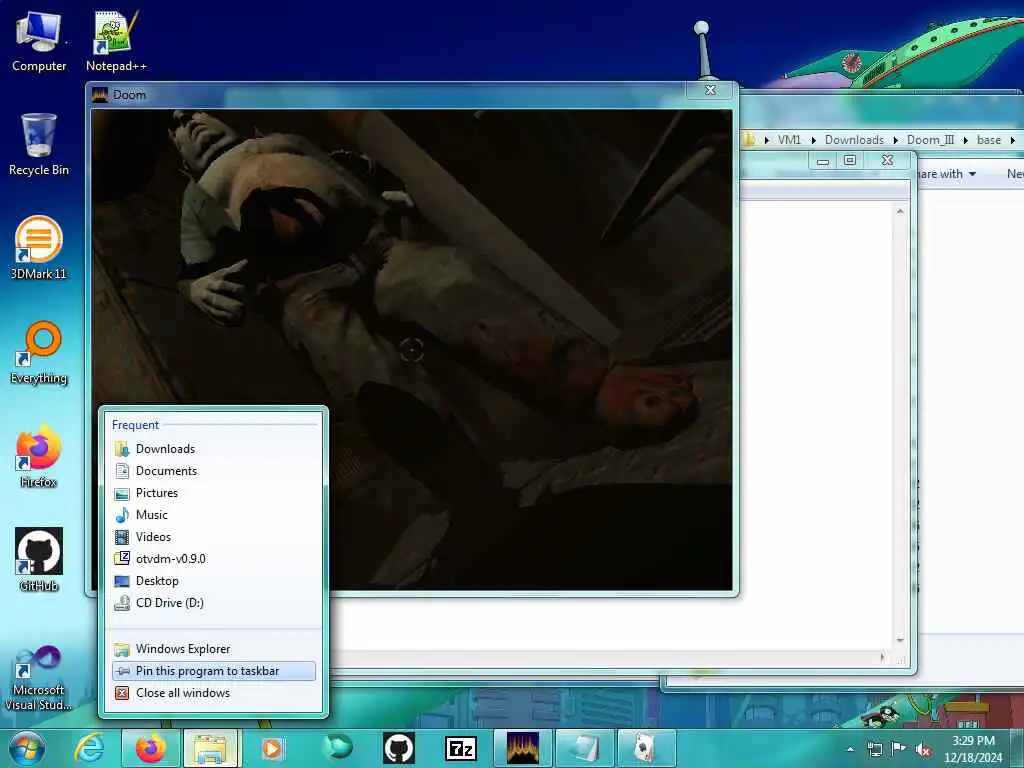Click the Videos filmstrip icon in jump list
Viewport: 1024px width, 768px height.
point(122,537)
